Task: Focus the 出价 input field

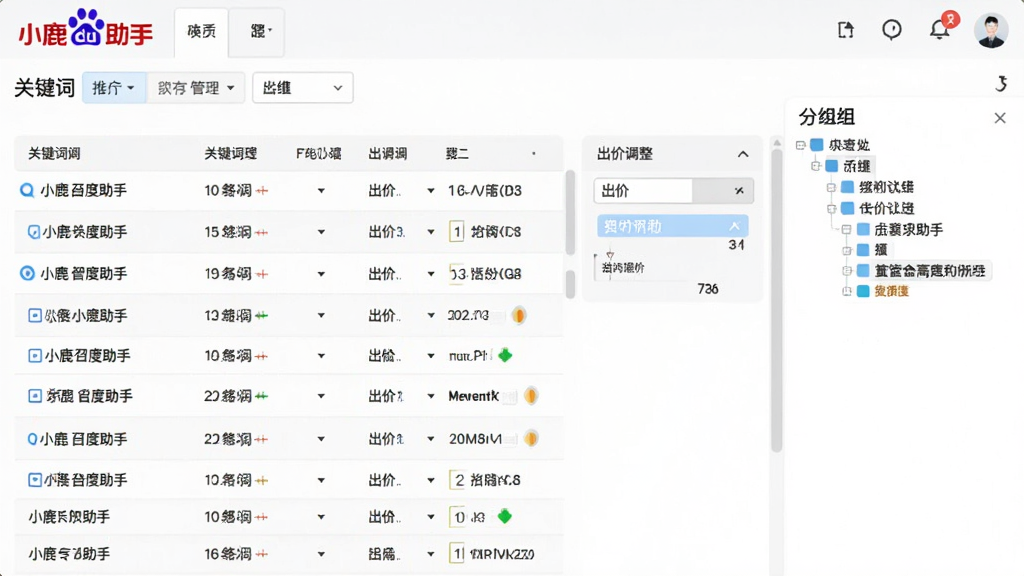Action: pos(643,191)
